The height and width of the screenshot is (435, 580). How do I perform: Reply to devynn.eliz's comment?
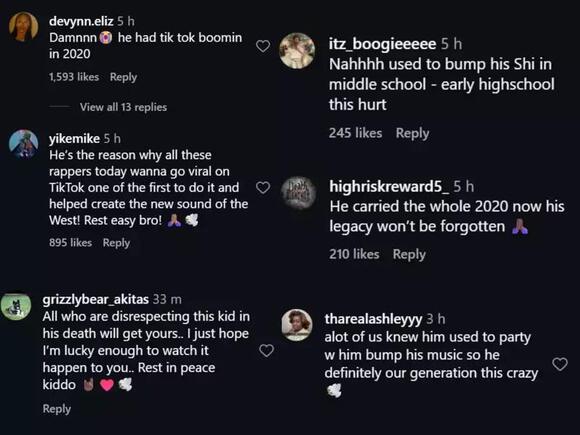pyautogui.click(x=123, y=77)
